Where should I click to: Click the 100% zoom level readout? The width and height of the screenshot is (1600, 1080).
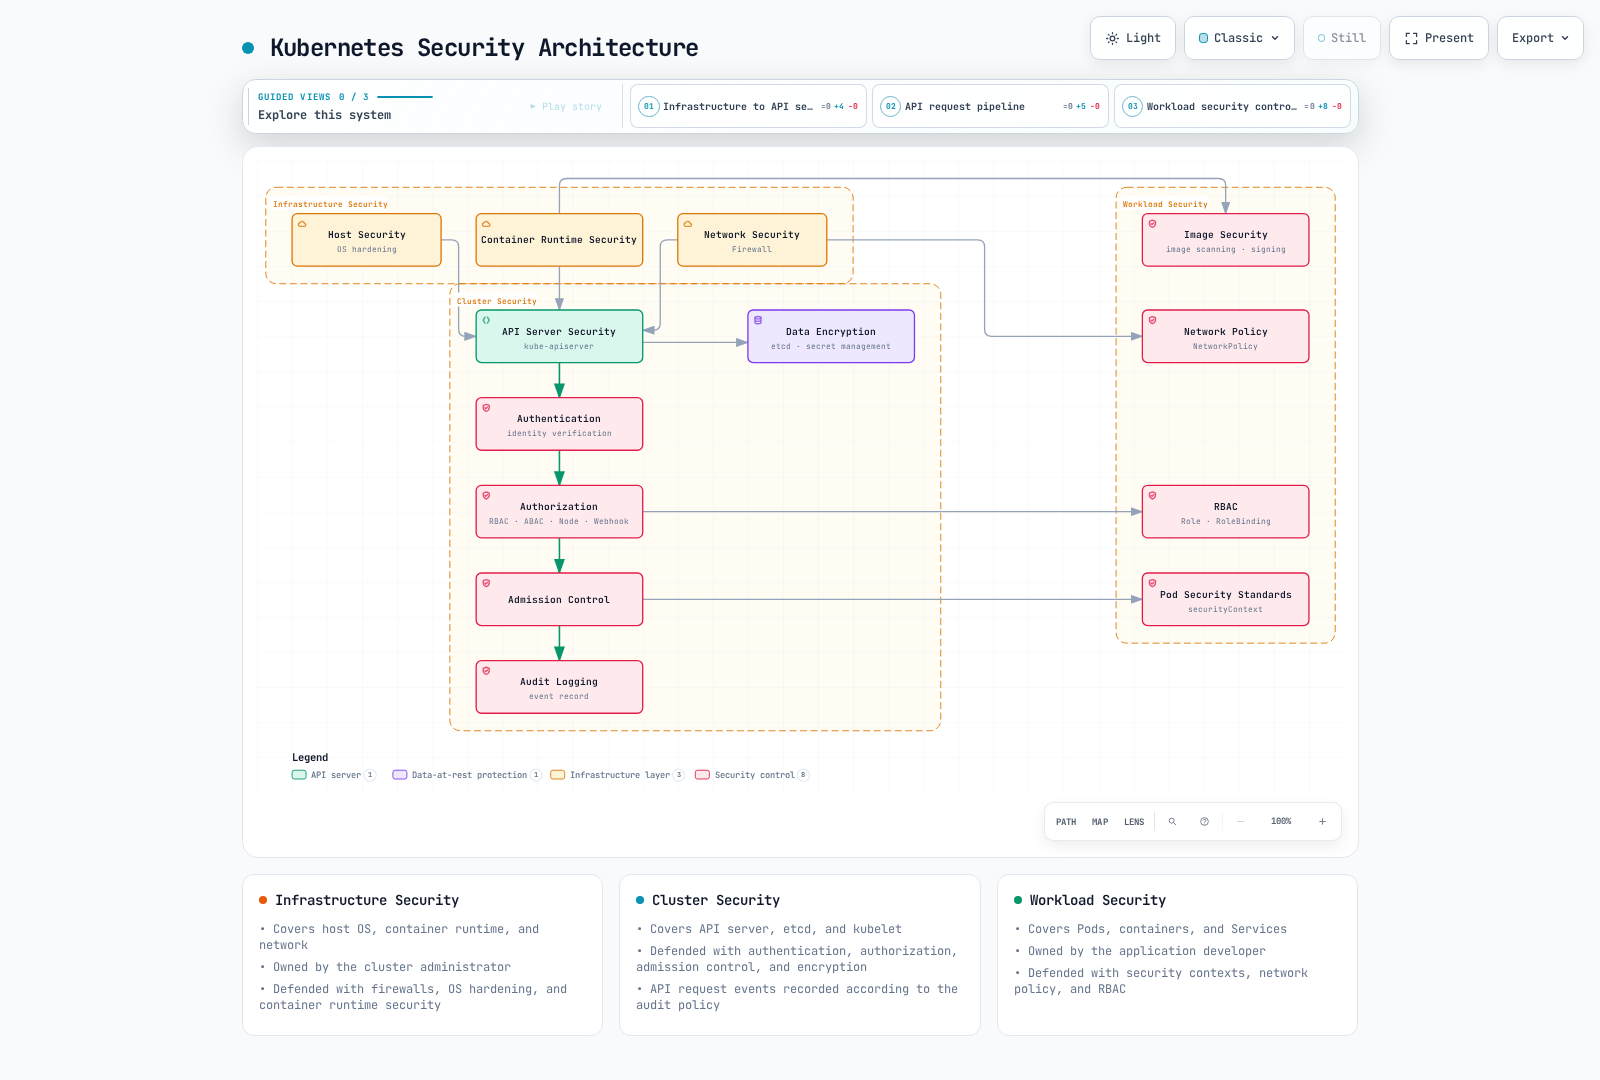(1281, 822)
